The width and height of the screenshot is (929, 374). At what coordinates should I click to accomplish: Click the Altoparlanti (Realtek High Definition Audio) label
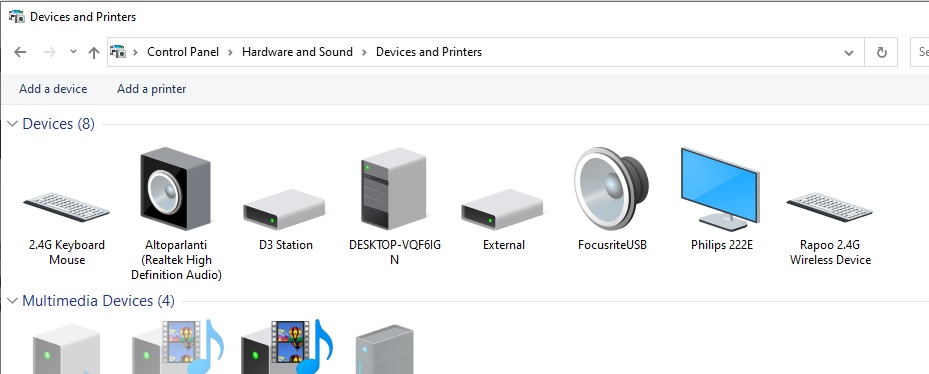tap(176, 260)
